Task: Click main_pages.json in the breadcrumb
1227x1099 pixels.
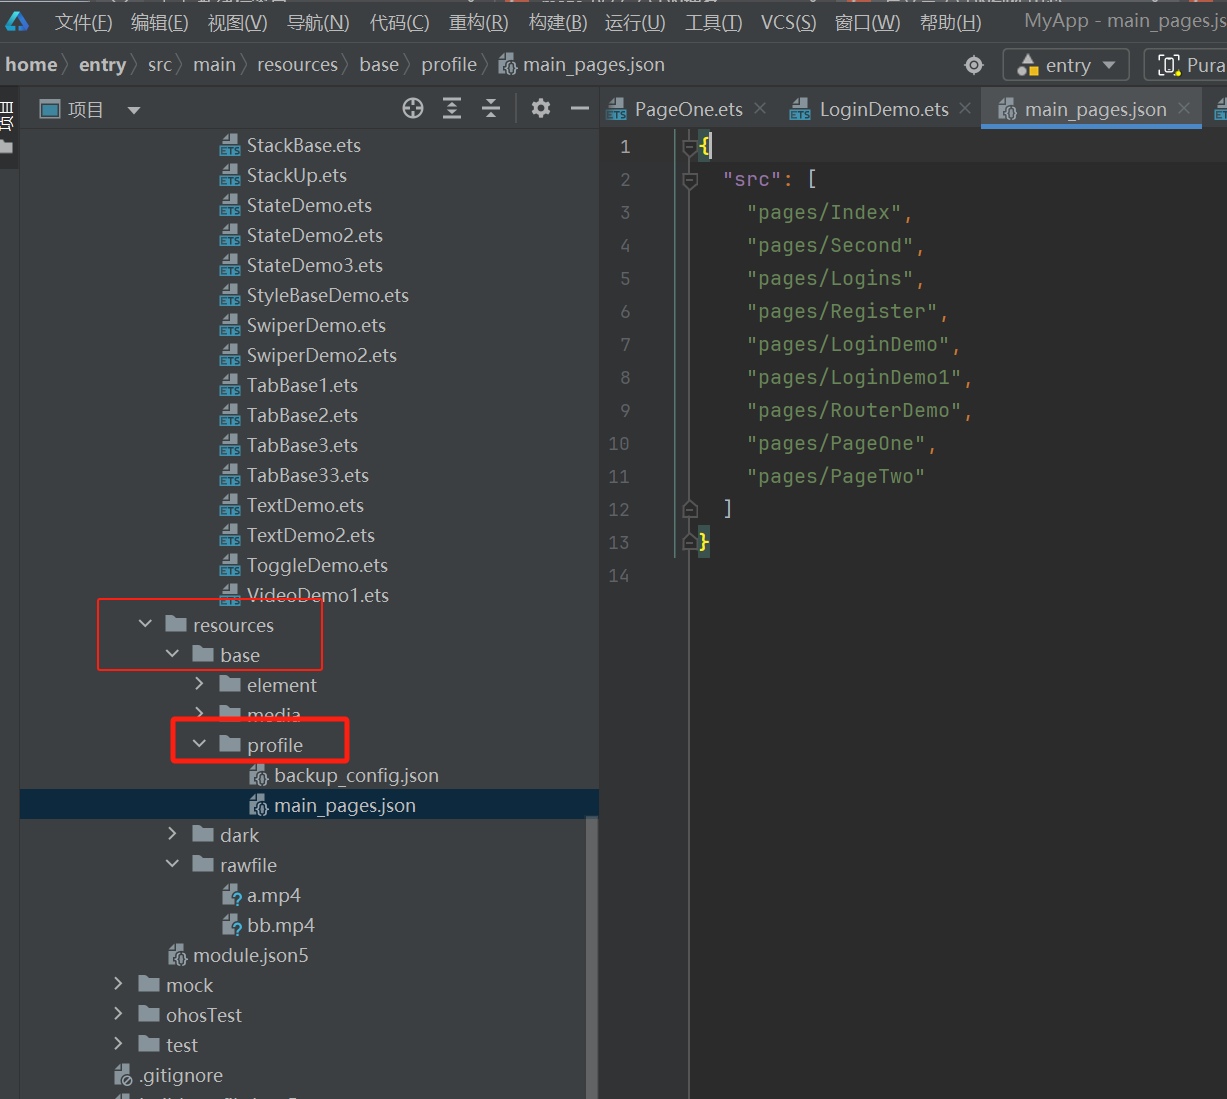Action: [581, 65]
